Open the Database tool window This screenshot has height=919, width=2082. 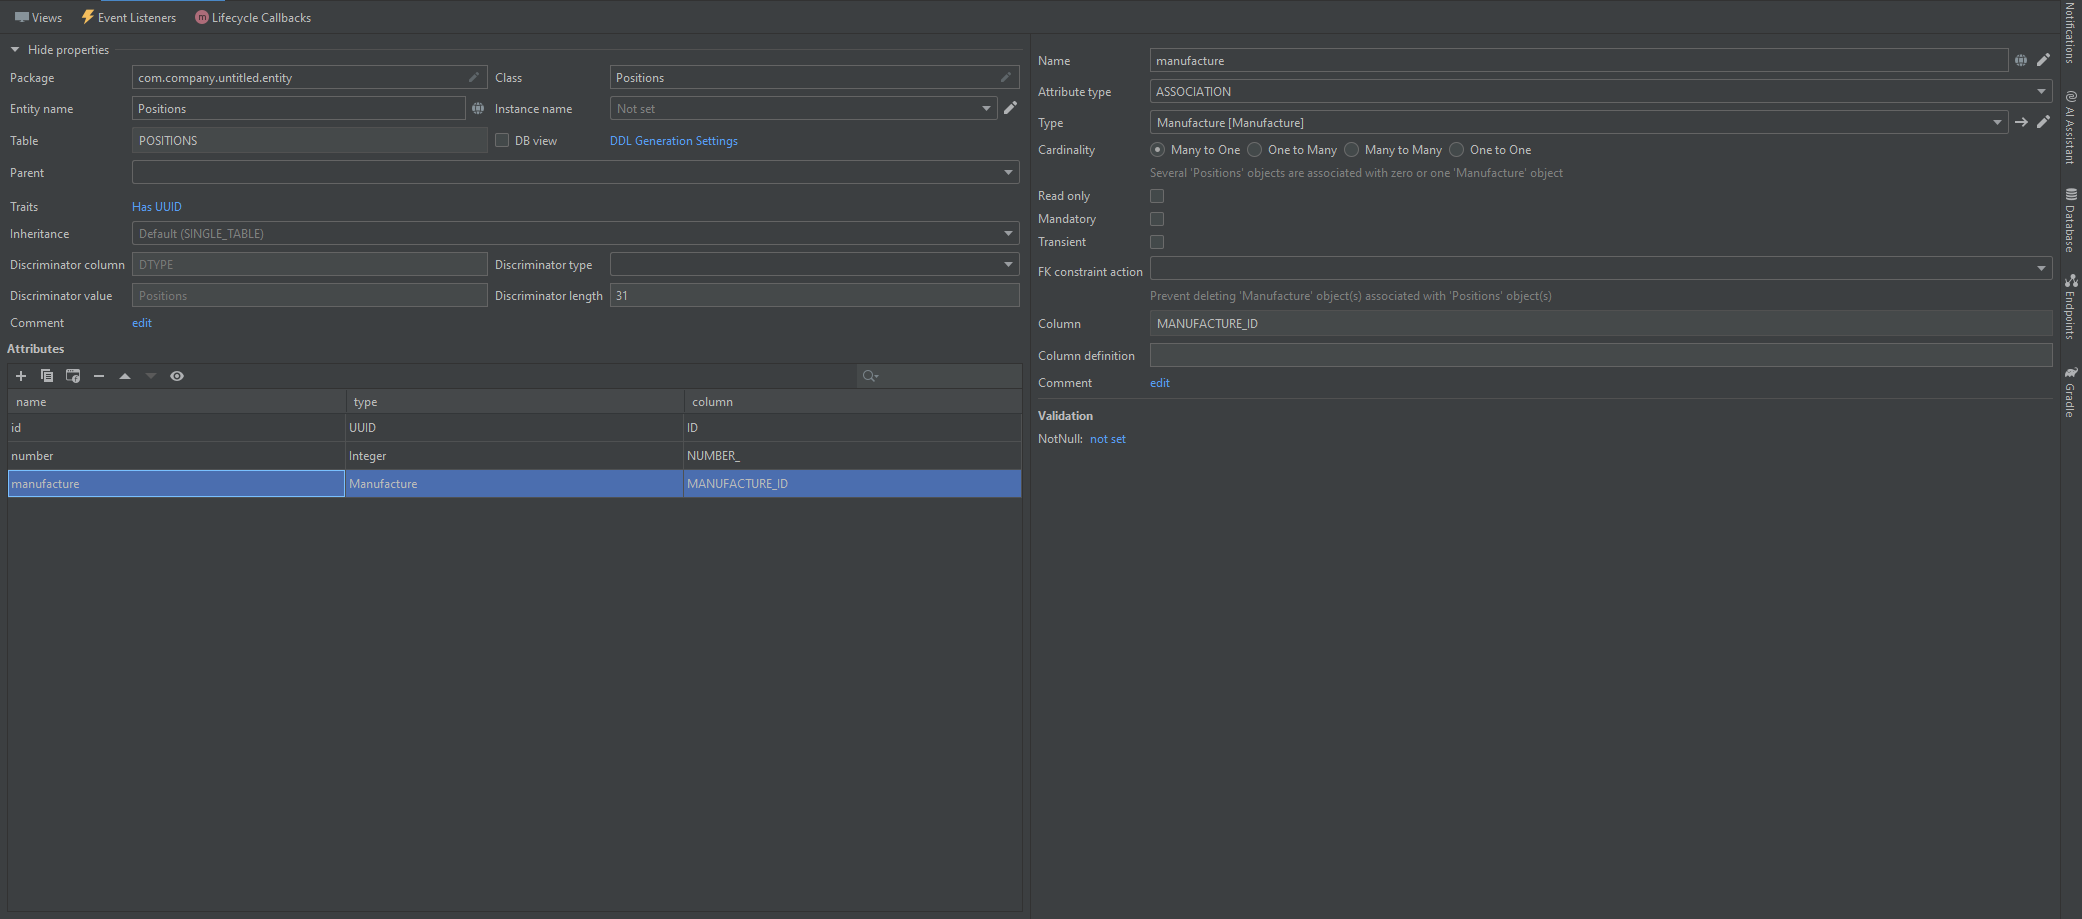pos(2070,220)
